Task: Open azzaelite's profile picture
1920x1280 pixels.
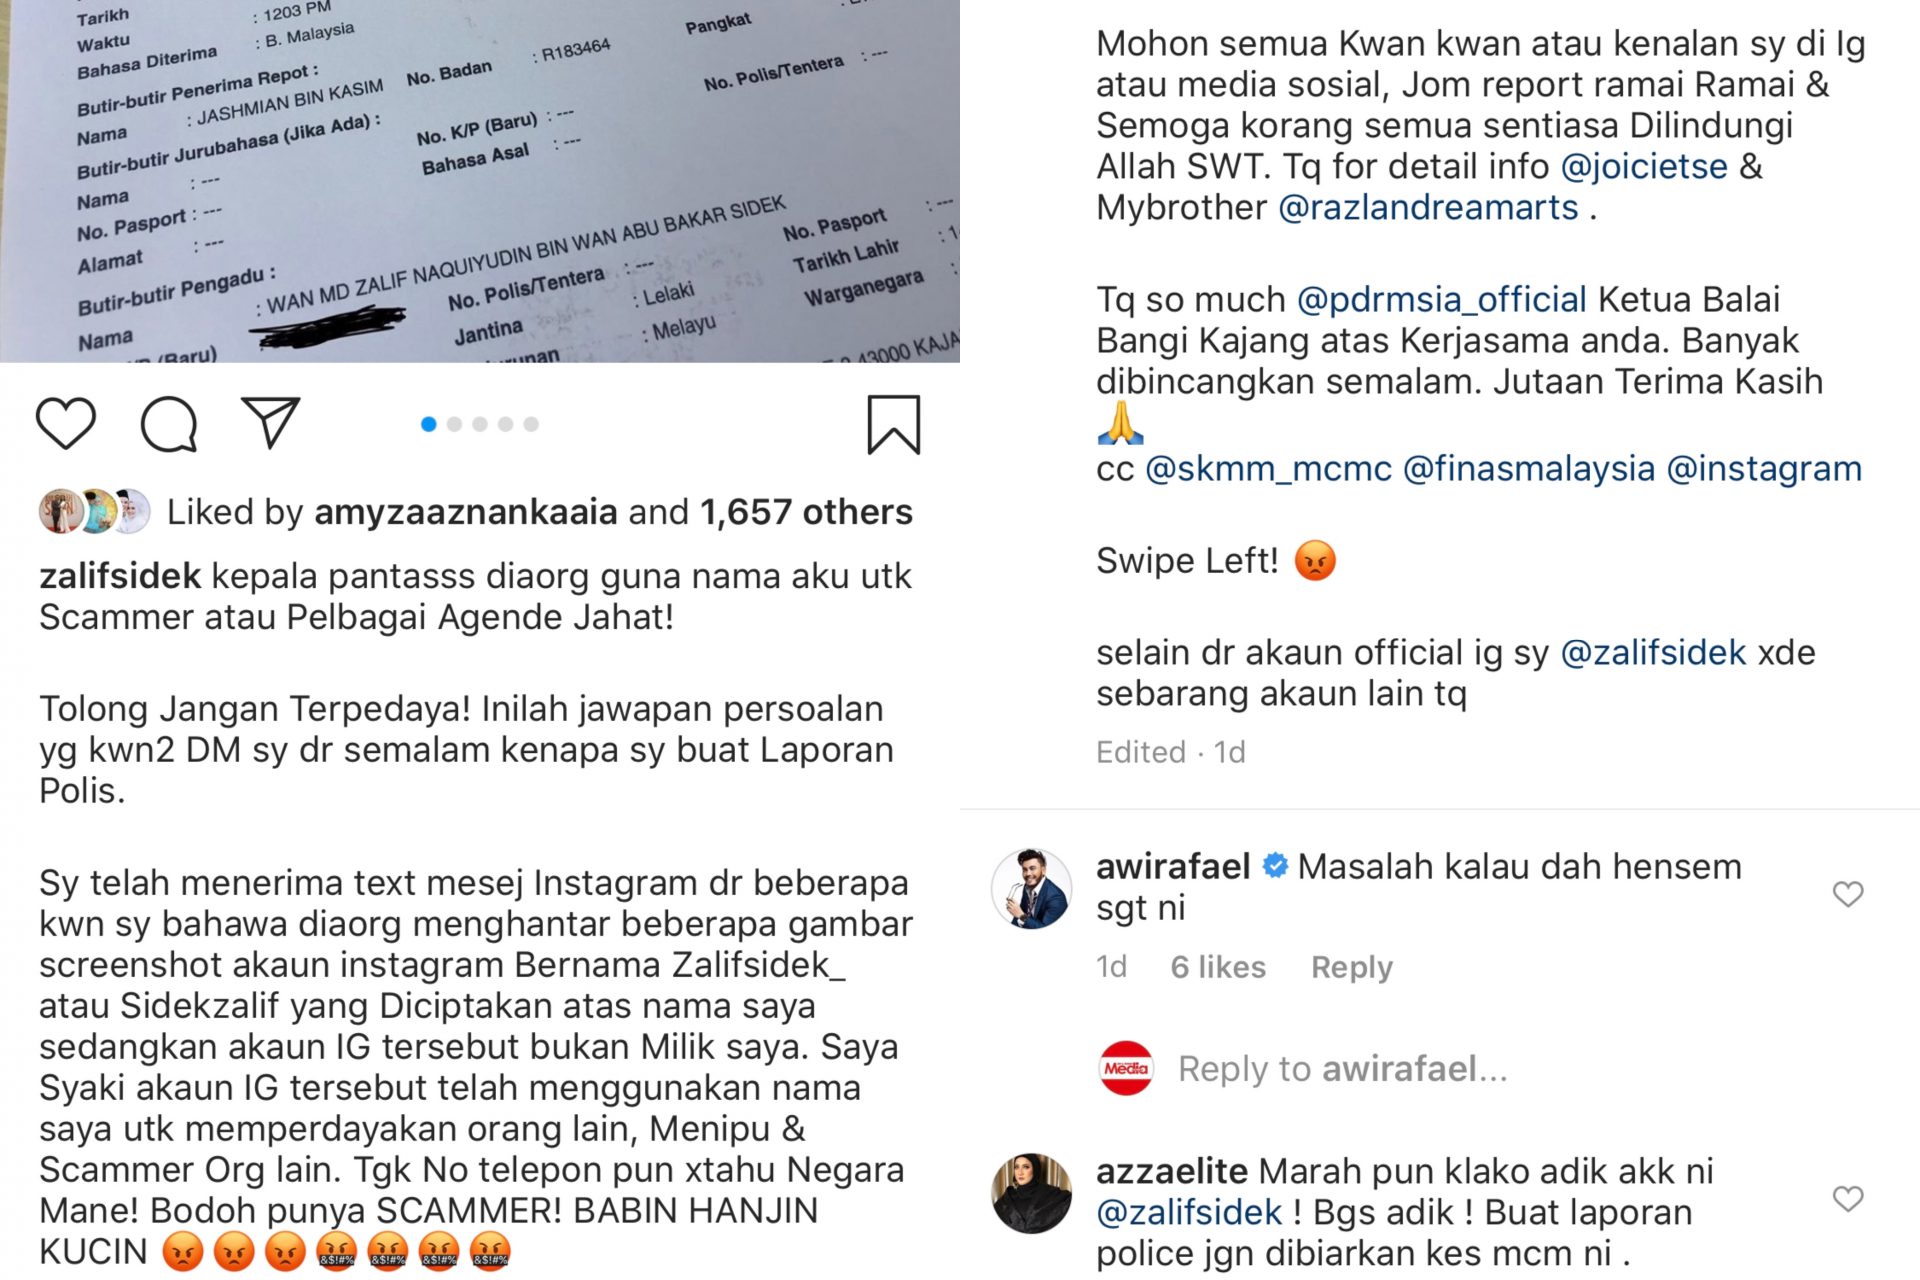Action: (1031, 1193)
